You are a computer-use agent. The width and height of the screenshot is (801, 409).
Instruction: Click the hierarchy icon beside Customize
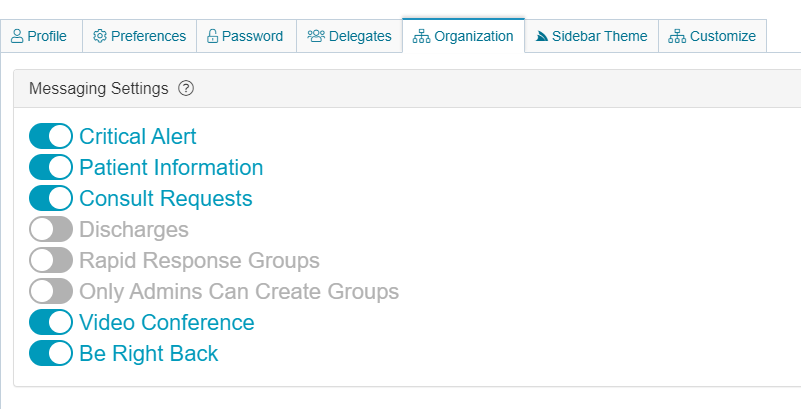(677, 36)
